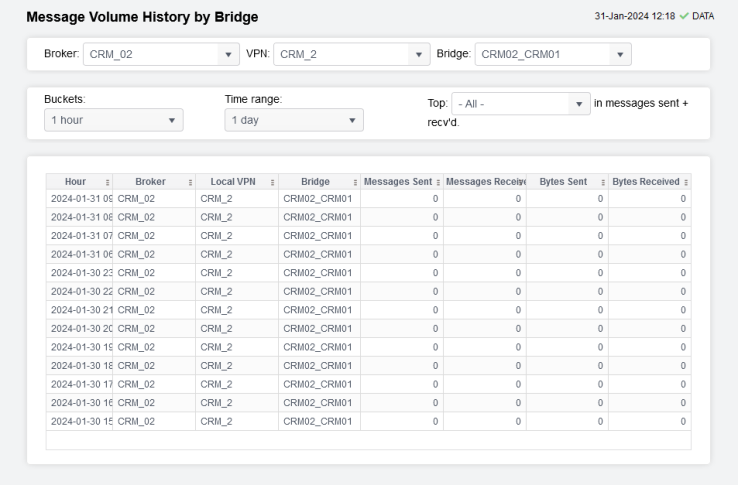Click the Messages Received column header
738x485 pixels.
click(484, 182)
